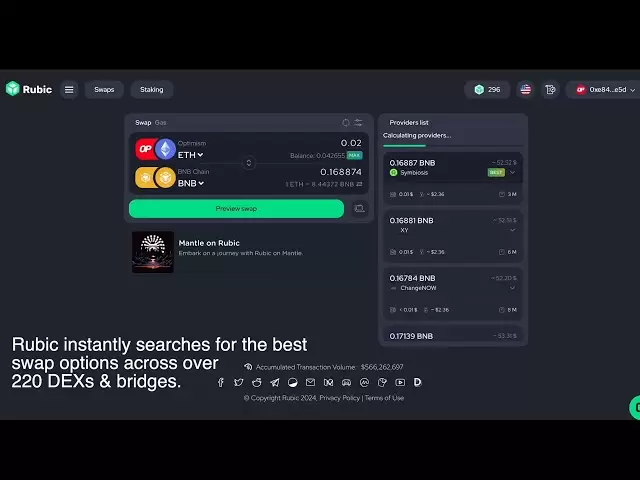Click the refresh icon in swap header

tap(346, 122)
